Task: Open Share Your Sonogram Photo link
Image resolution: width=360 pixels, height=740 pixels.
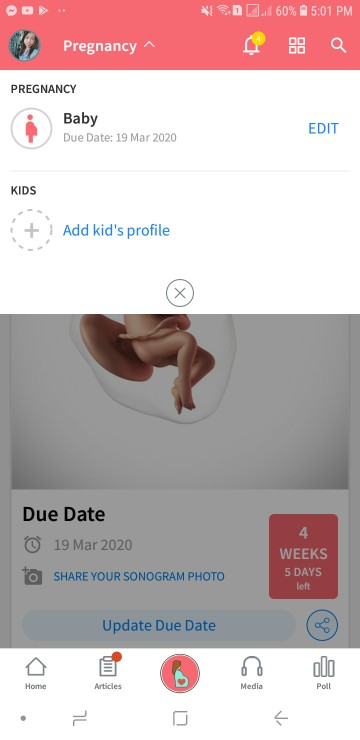Action: 139,576
